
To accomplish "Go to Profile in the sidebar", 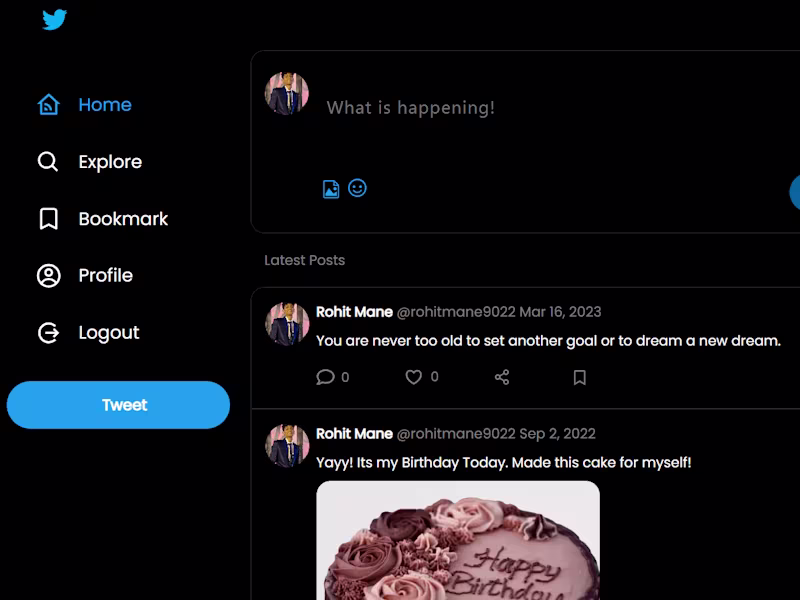I will click(x=105, y=276).
